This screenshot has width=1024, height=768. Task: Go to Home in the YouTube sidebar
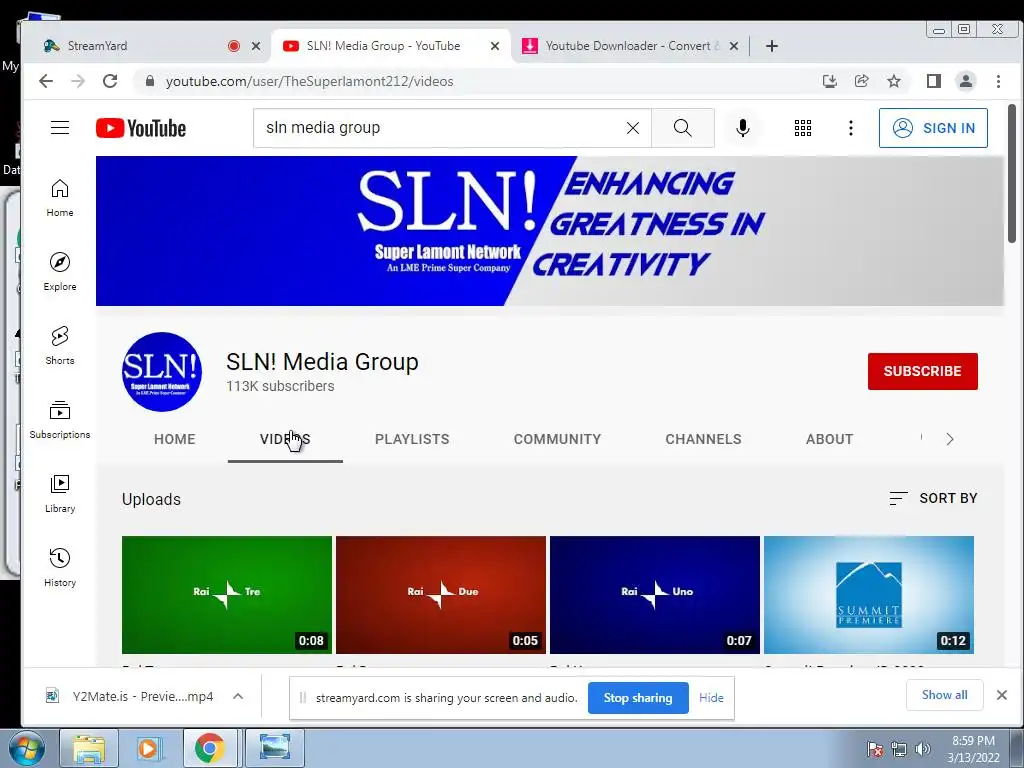click(x=59, y=198)
